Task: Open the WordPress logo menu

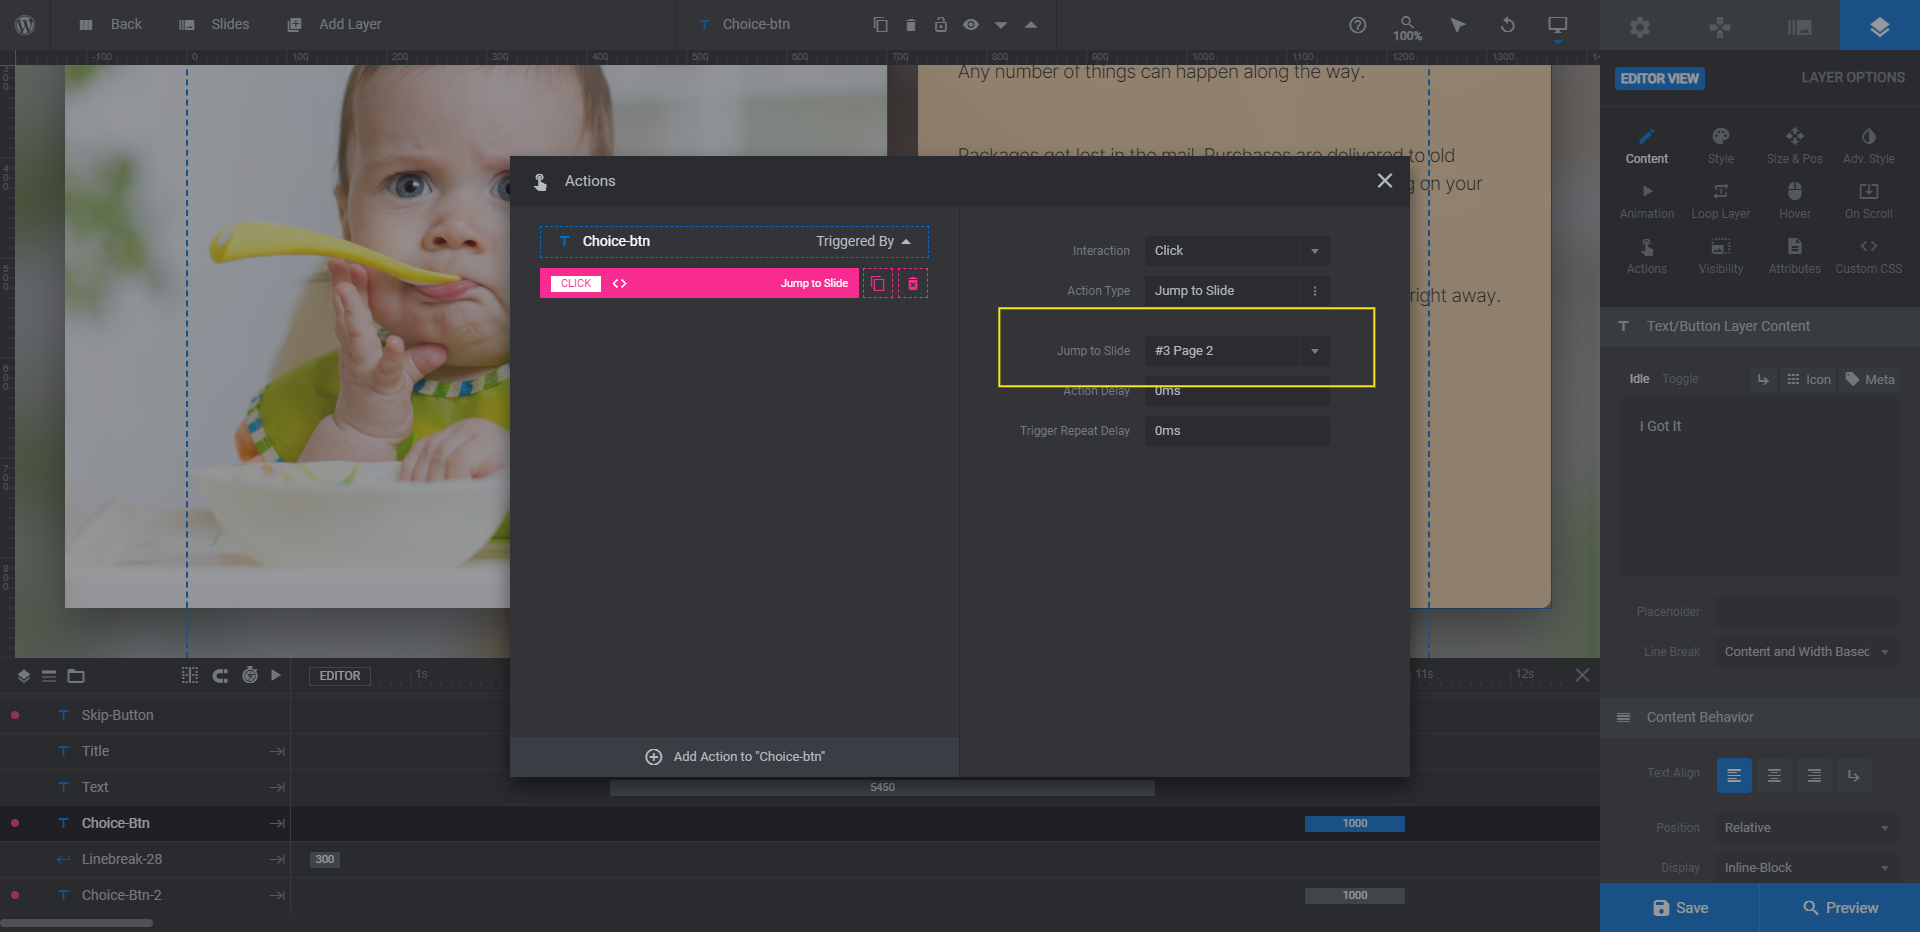Action: pyautogui.click(x=25, y=24)
